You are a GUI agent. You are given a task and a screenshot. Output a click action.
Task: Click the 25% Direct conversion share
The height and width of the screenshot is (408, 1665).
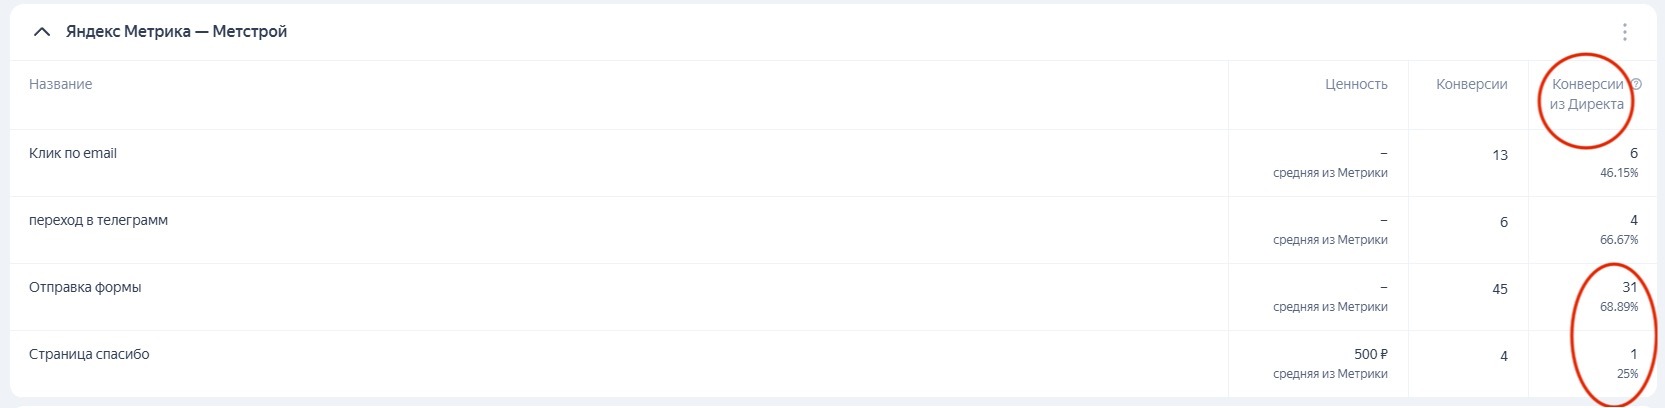[x=1627, y=374]
